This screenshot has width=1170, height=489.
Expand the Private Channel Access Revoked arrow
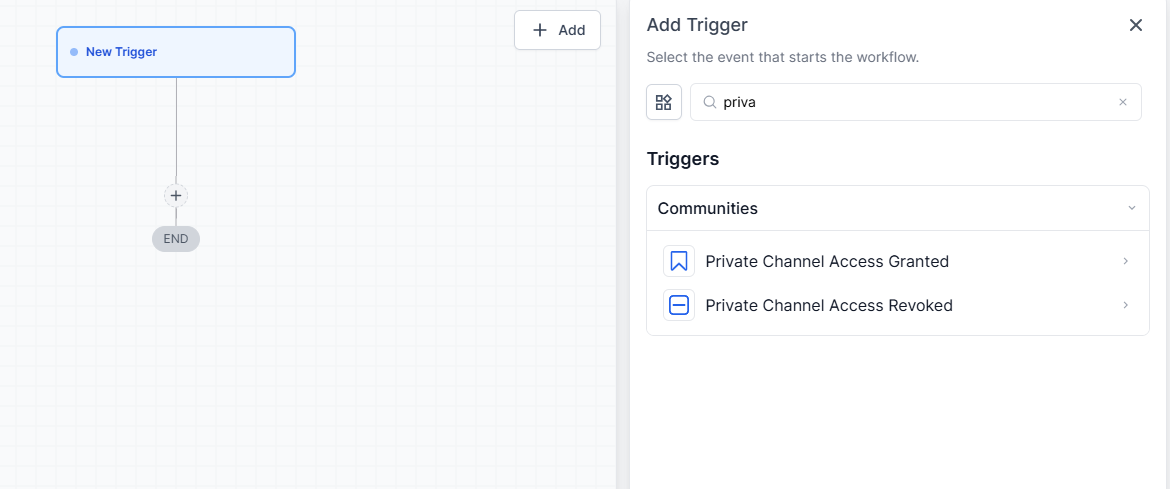[1125, 306]
